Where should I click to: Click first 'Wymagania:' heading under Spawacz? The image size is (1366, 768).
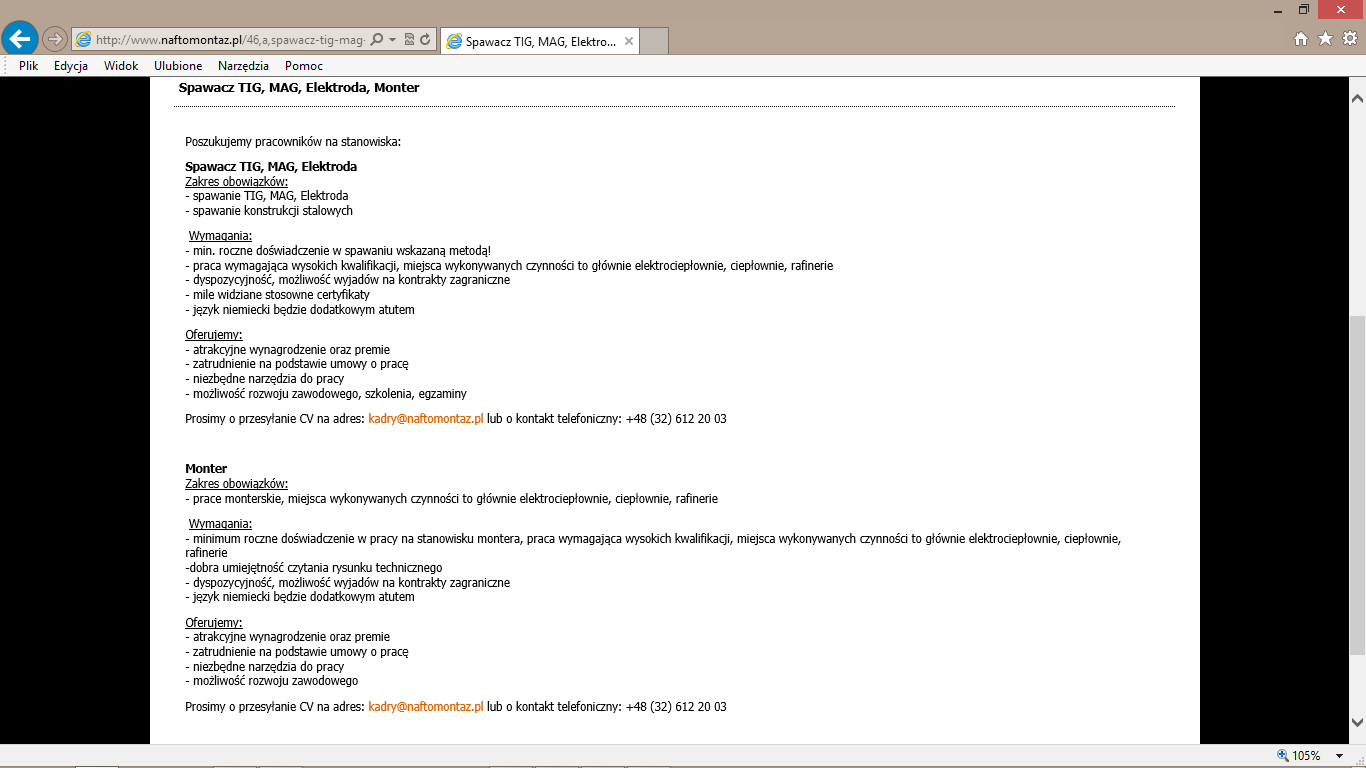220,236
